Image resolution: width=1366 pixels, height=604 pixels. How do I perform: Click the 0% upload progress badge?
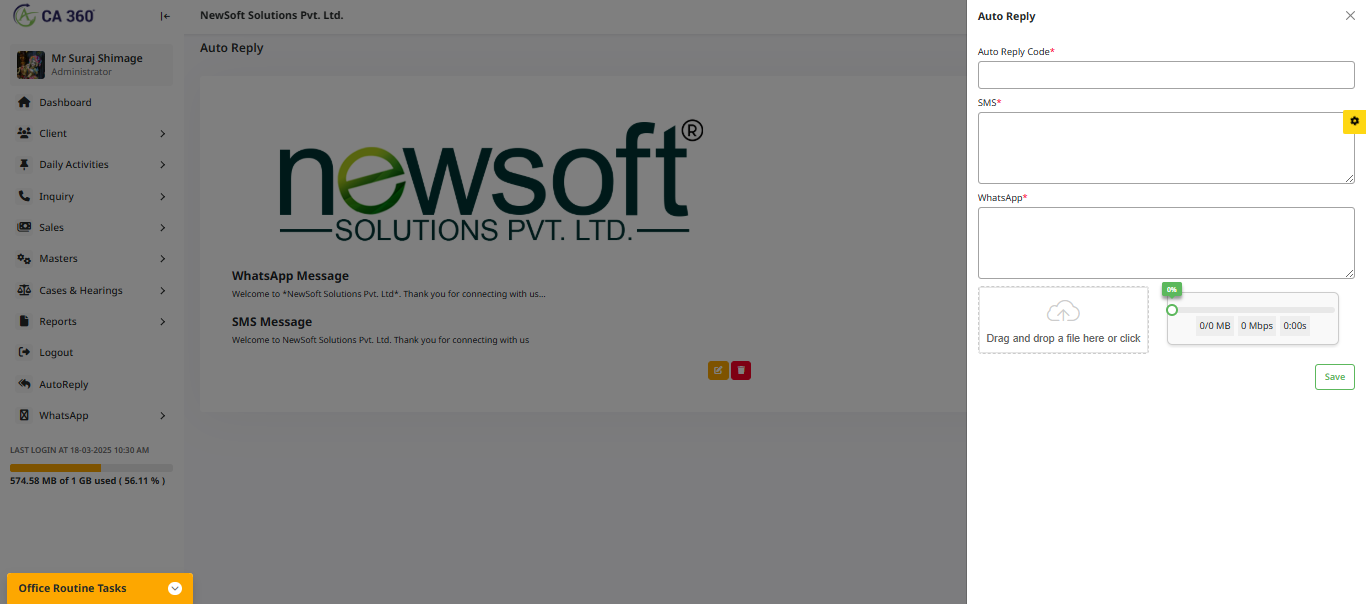(1171, 289)
